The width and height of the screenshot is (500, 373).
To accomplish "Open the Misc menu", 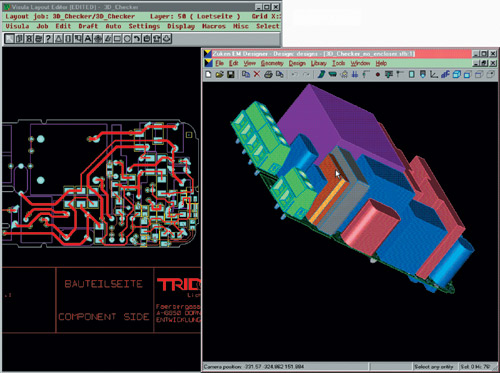I will pos(241,26).
